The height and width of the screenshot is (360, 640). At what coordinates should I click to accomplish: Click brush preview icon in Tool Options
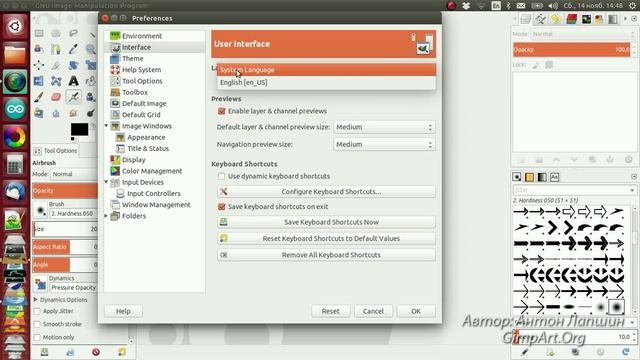pyautogui.click(x=40, y=210)
